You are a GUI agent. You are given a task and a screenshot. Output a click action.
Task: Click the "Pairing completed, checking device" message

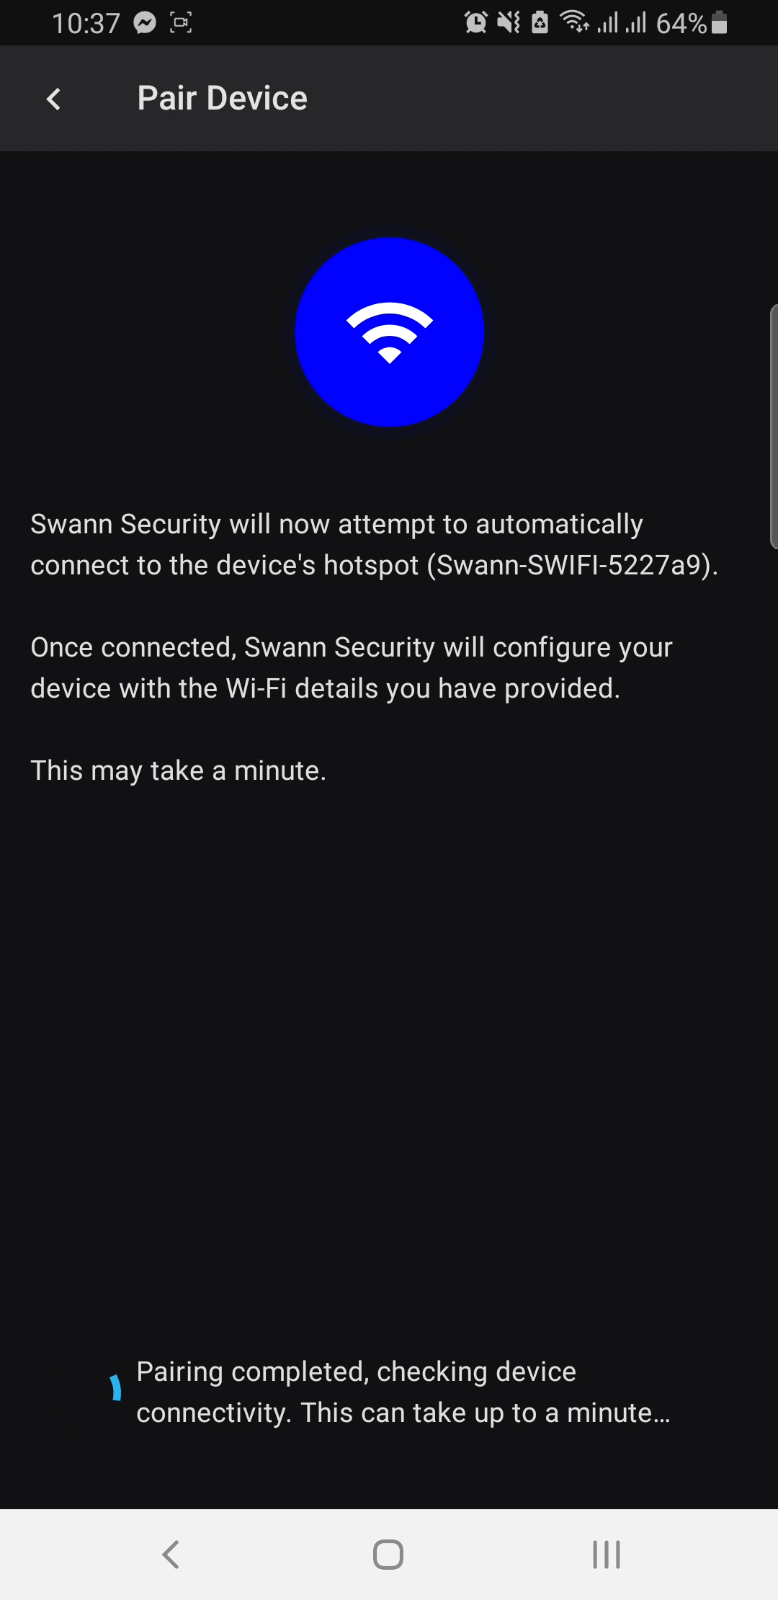click(x=356, y=1371)
